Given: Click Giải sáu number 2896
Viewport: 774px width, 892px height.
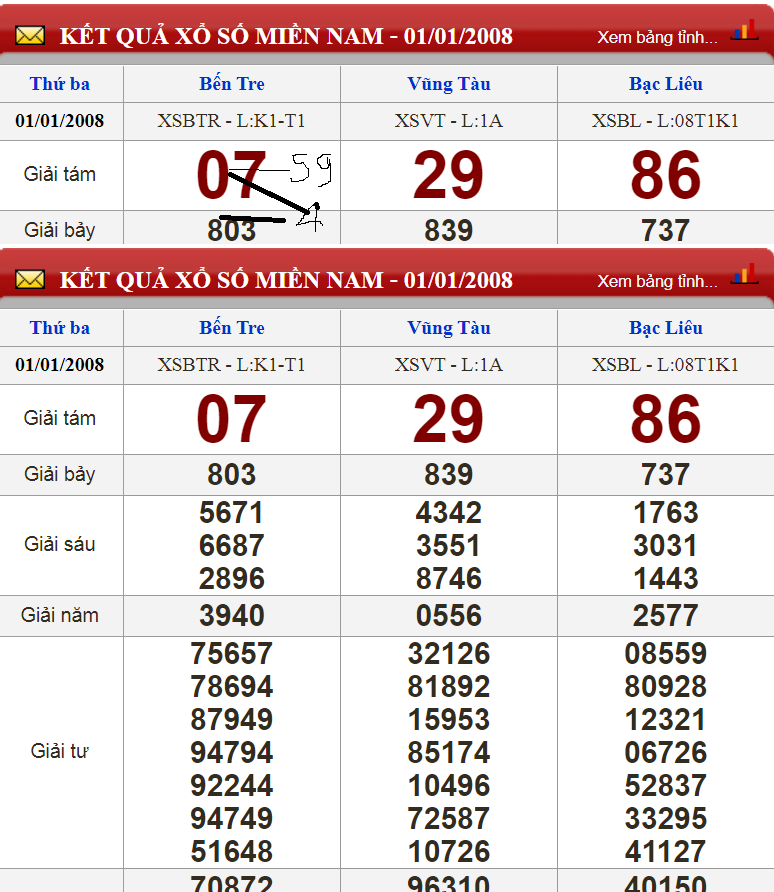Looking at the screenshot, I should [x=231, y=579].
